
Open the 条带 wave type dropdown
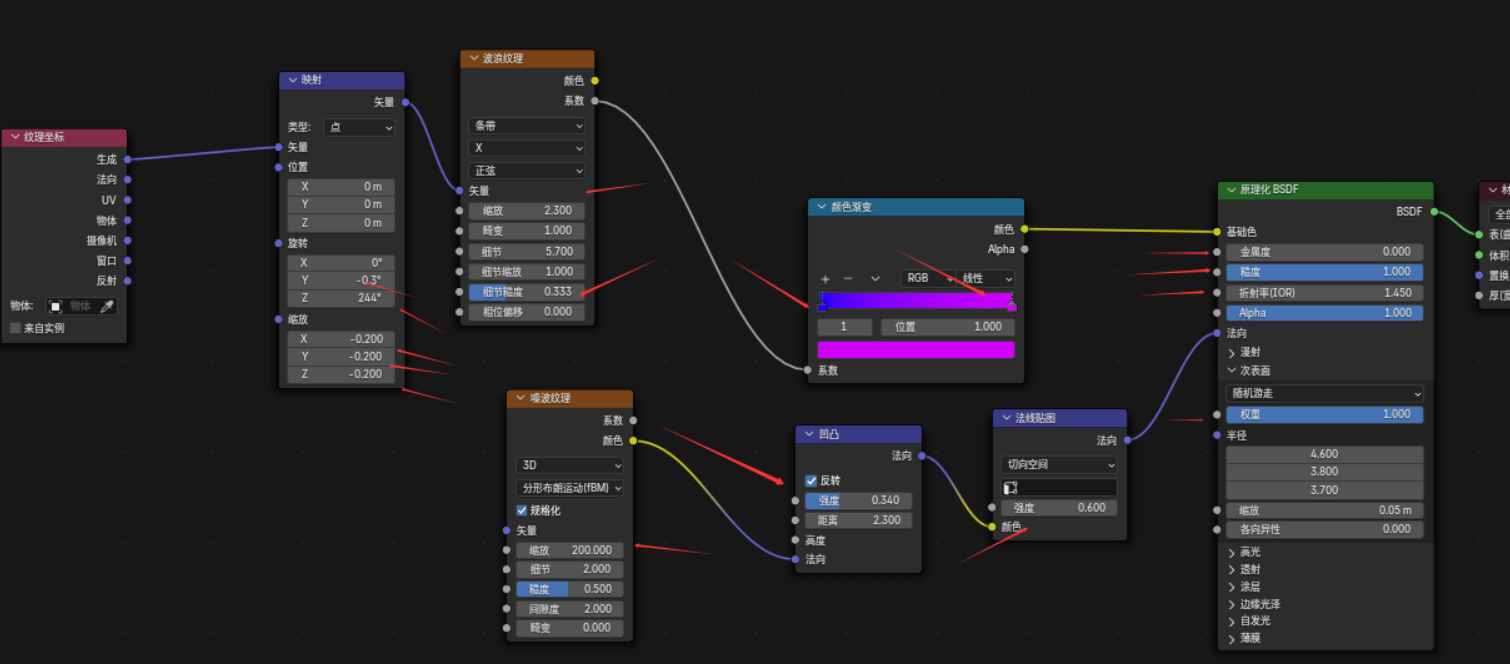[526, 126]
